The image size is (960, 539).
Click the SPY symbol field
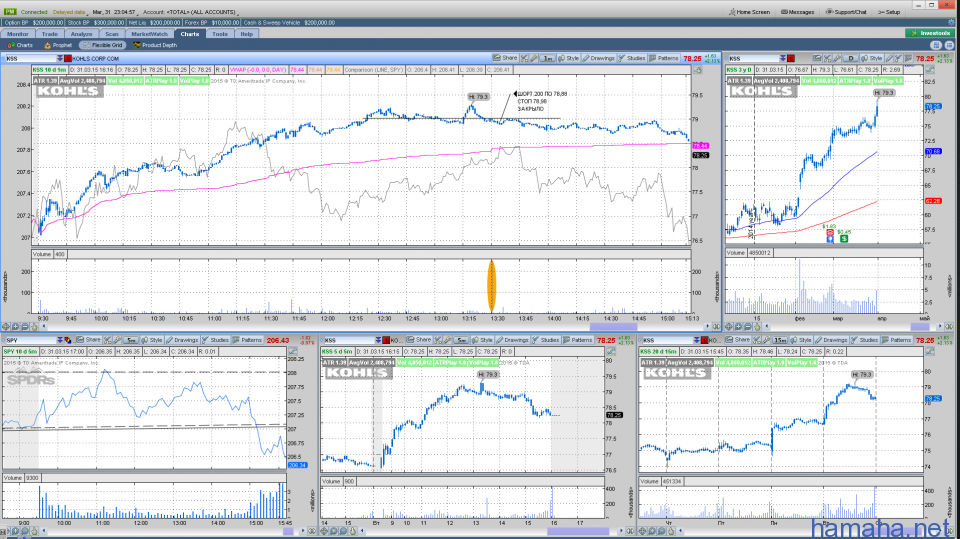click(x=31, y=340)
